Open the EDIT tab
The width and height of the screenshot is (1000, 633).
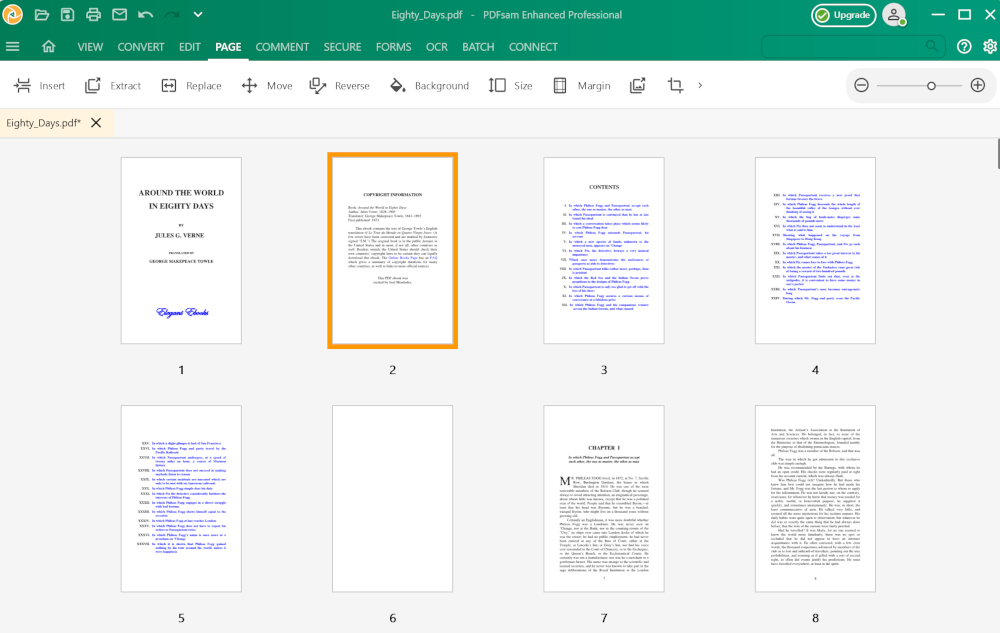click(x=189, y=47)
